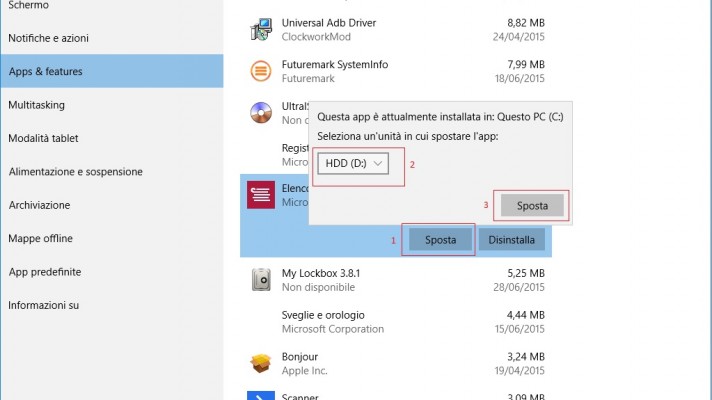Click the date 18/06/2015
Viewport: 712px width, 400px height.
[x=519, y=79]
